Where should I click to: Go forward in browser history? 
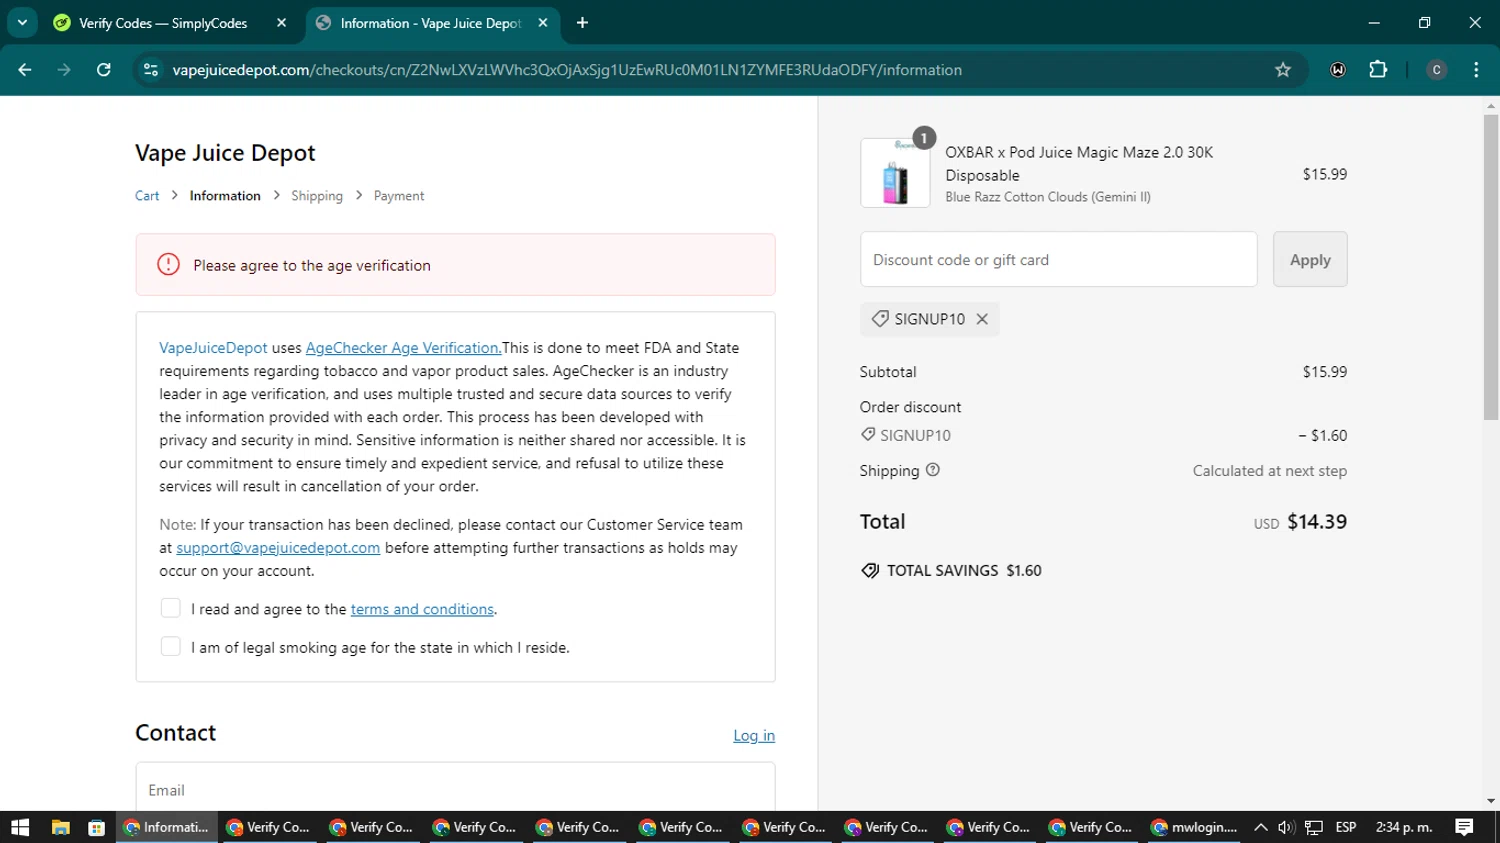coord(64,70)
